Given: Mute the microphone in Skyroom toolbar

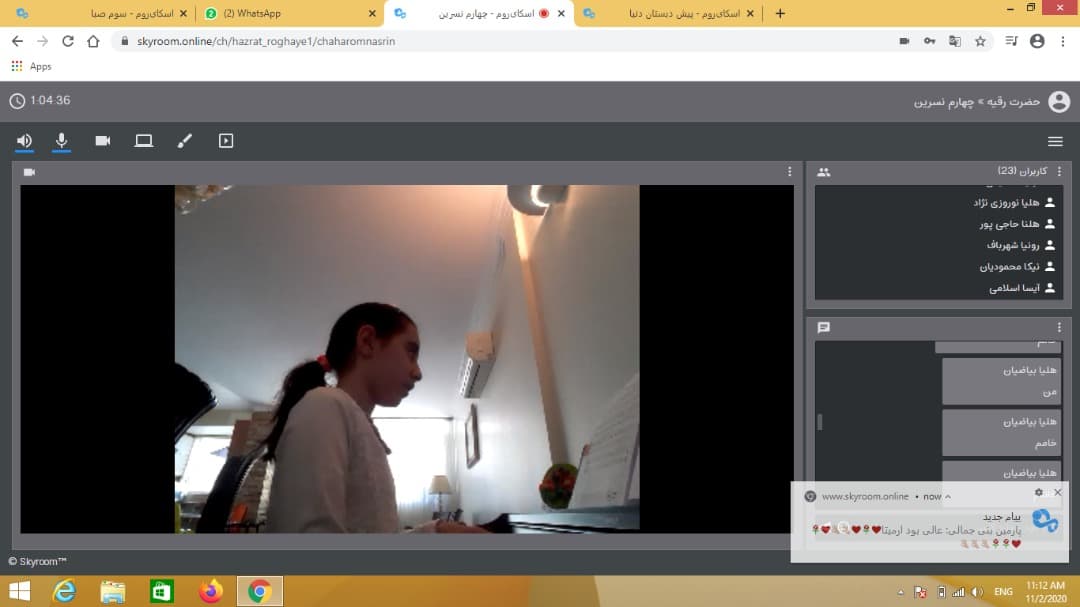Looking at the screenshot, I should pos(62,141).
